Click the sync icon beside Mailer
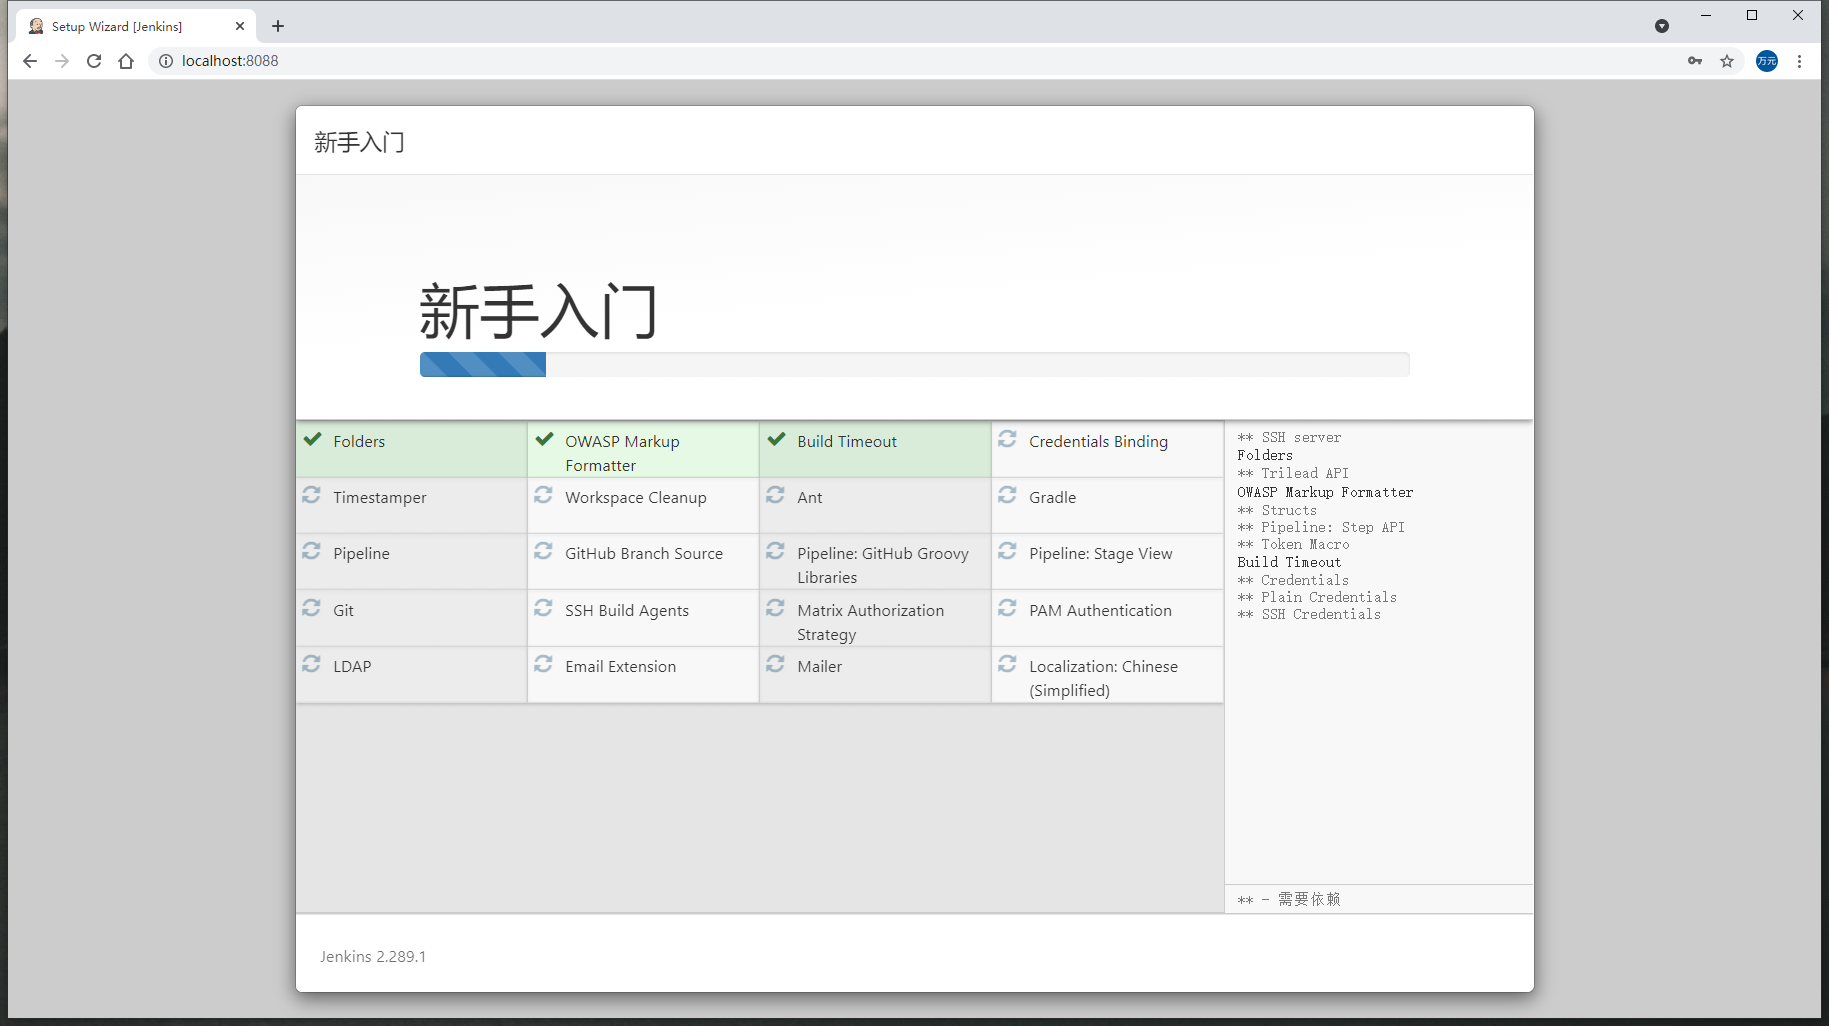Screen dimensions: 1829x1026 [775, 664]
